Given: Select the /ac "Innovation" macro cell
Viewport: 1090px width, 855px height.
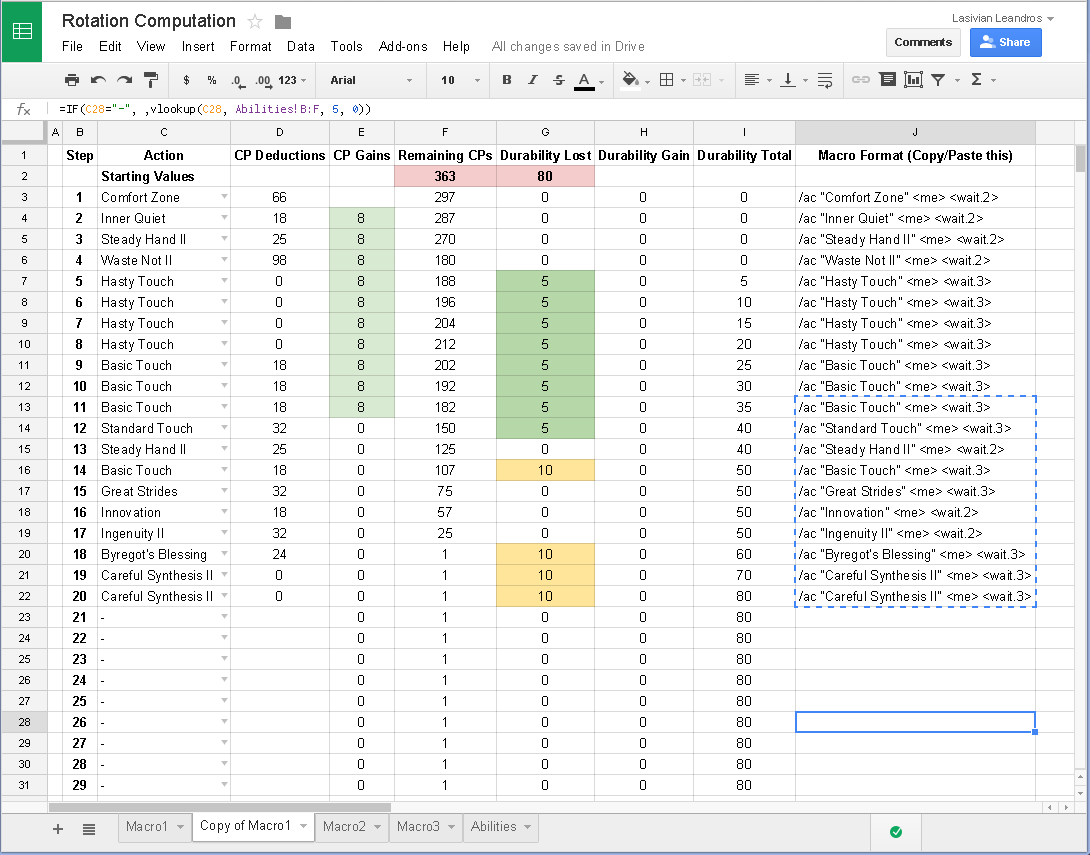Looking at the screenshot, I should coord(915,512).
